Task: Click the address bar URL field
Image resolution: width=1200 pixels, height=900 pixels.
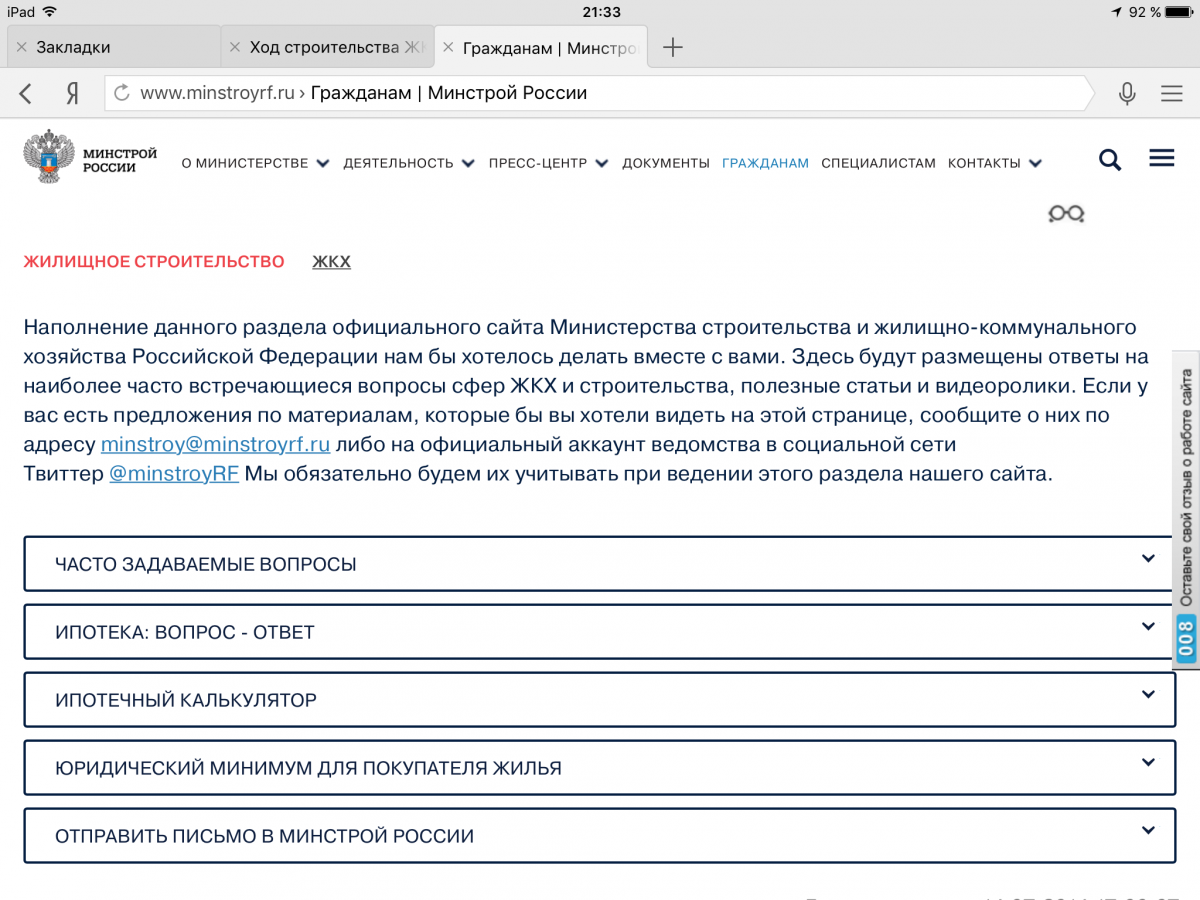Action: point(598,93)
